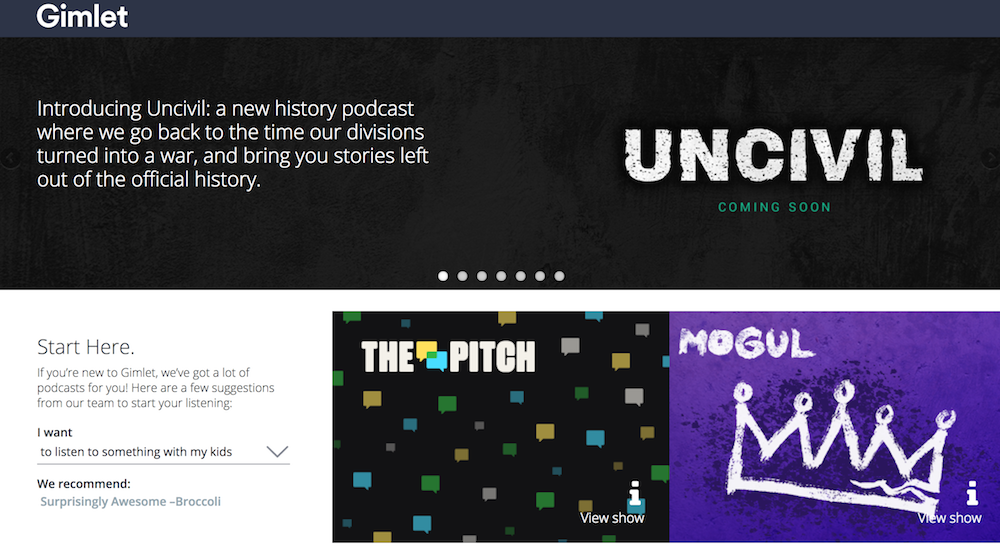
Task: Jump to the last carousel dot
Action: click(x=559, y=276)
